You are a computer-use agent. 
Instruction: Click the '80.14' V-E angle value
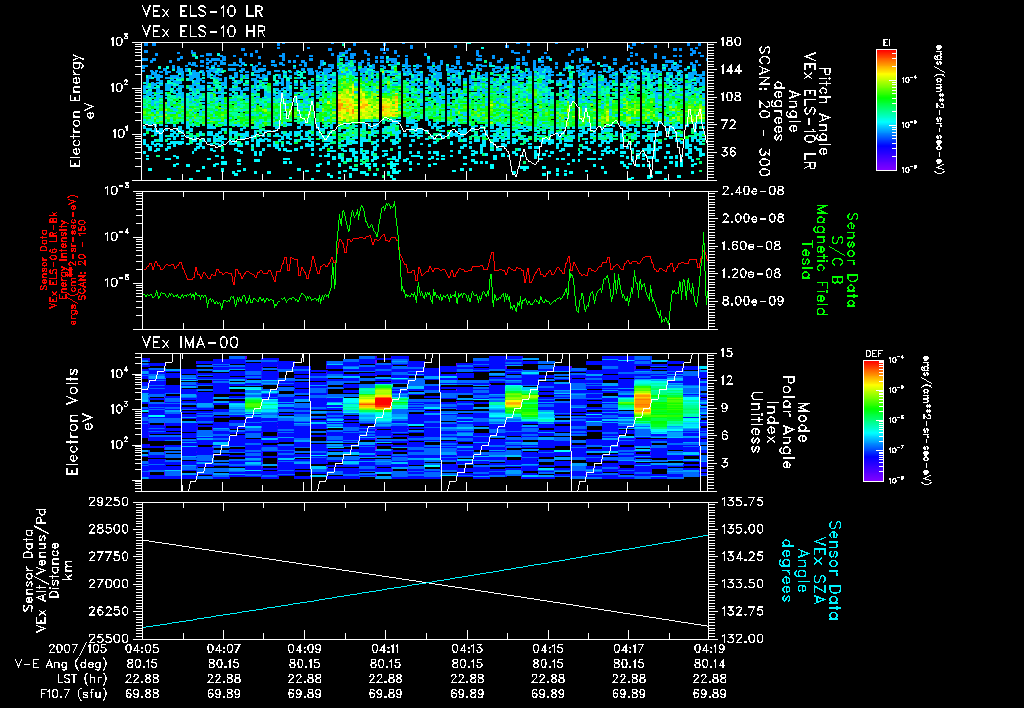tap(710, 664)
